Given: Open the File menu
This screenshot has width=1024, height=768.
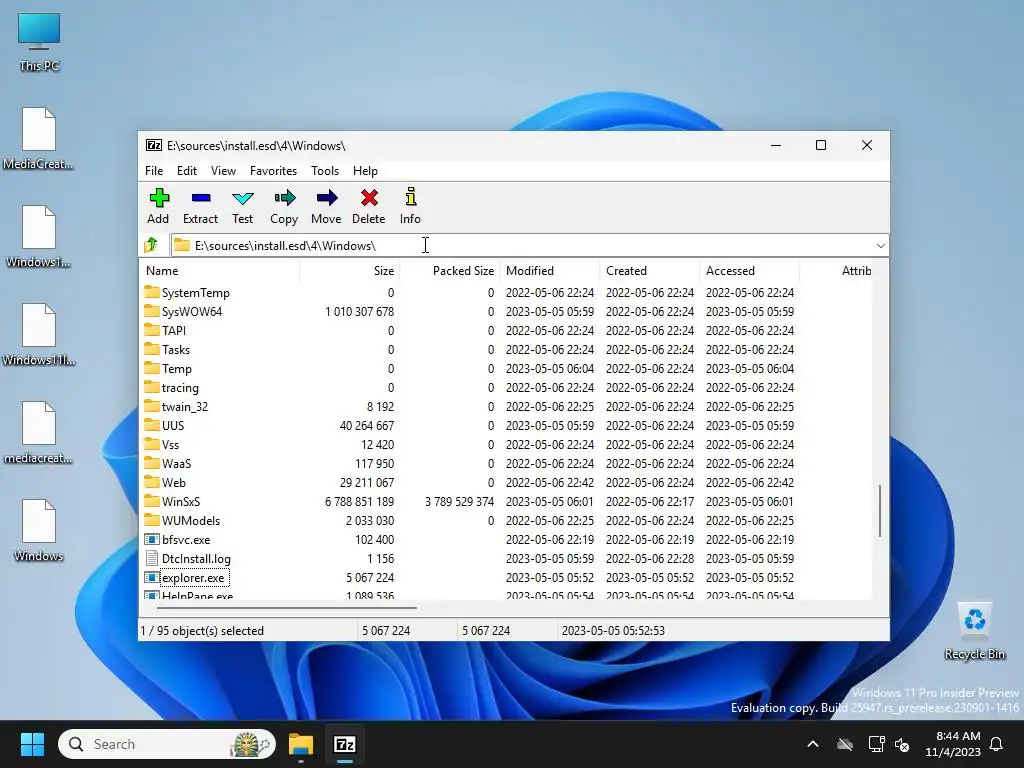Looking at the screenshot, I should point(154,170).
